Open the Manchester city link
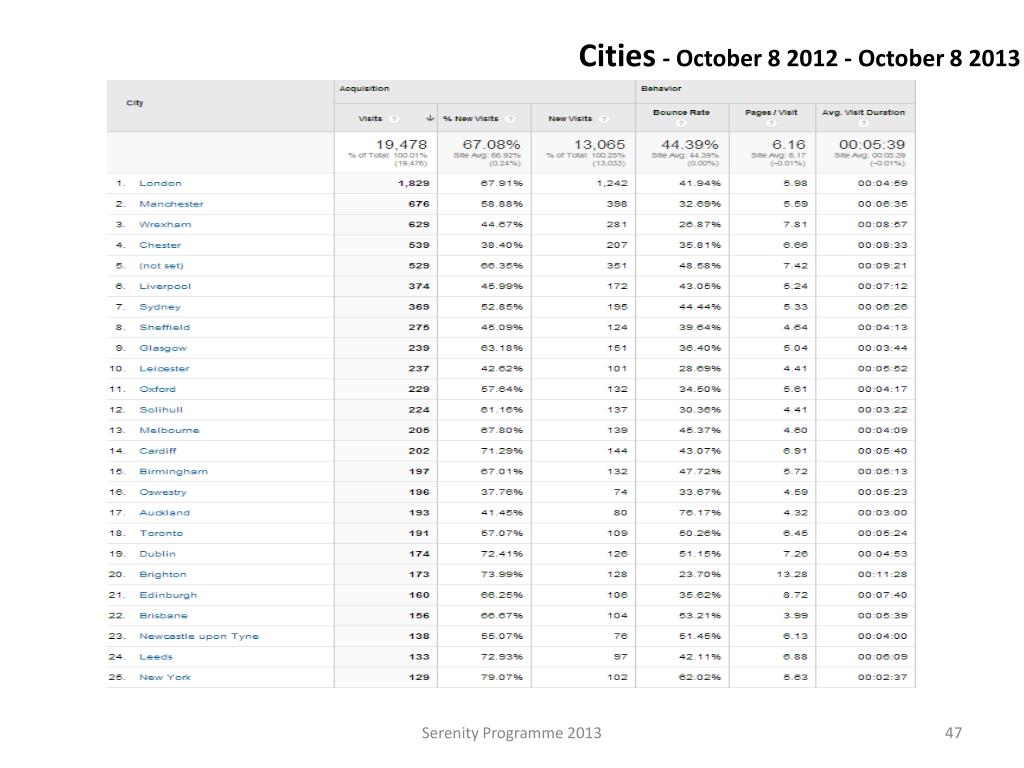 pos(171,204)
